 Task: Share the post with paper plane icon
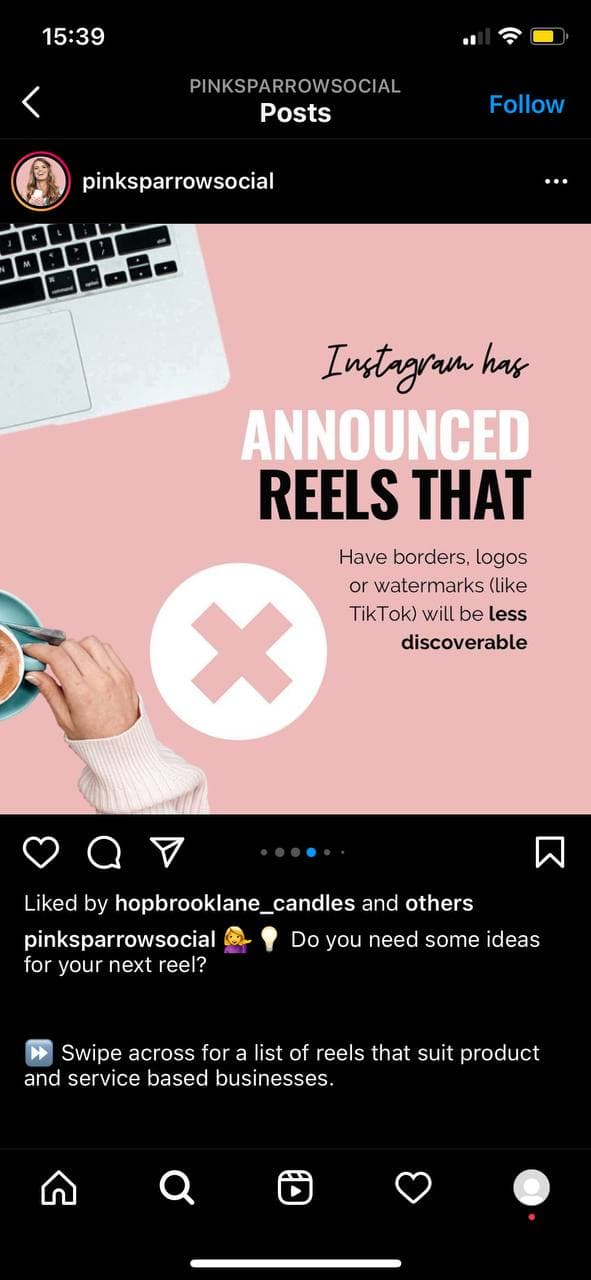pos(167,851)
